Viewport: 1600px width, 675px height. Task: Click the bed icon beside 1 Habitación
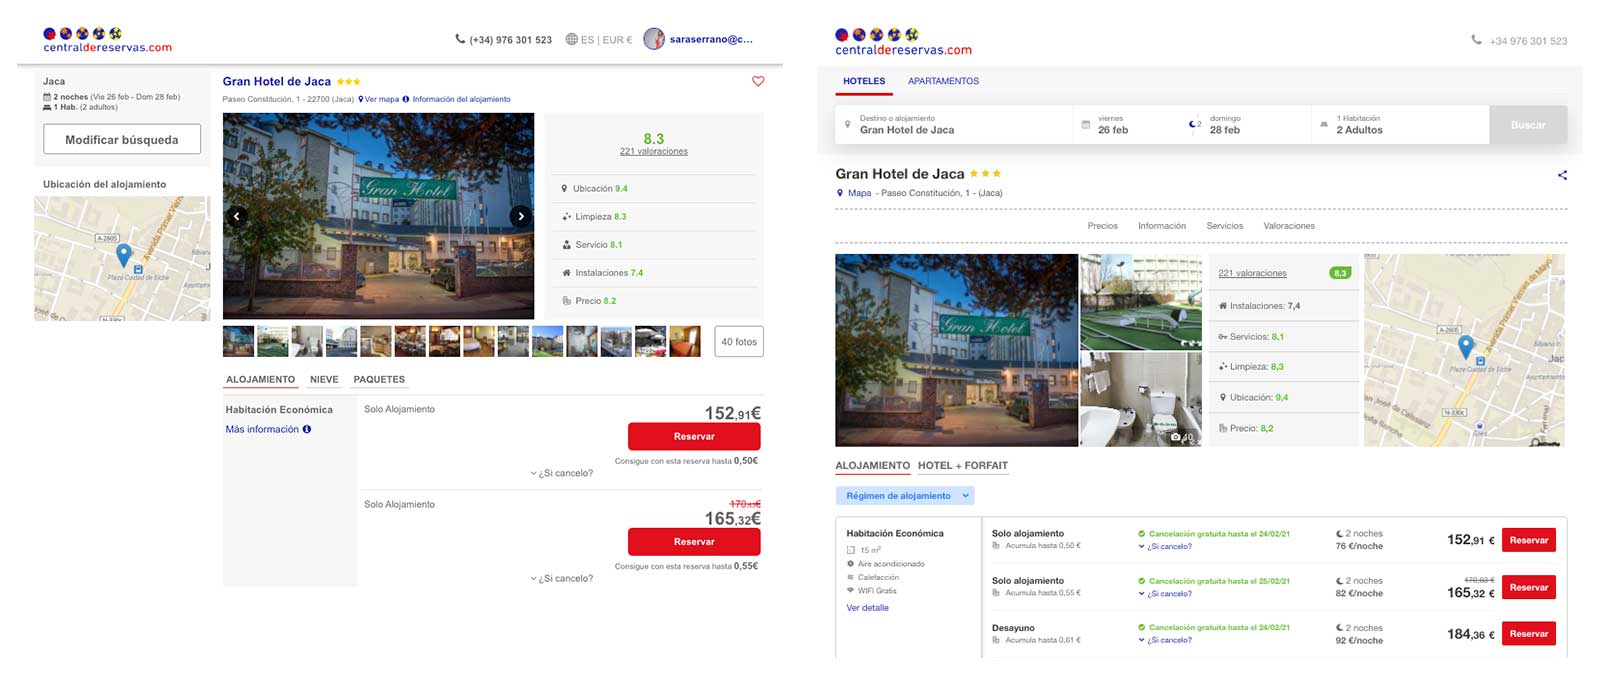click(1324, 125)
